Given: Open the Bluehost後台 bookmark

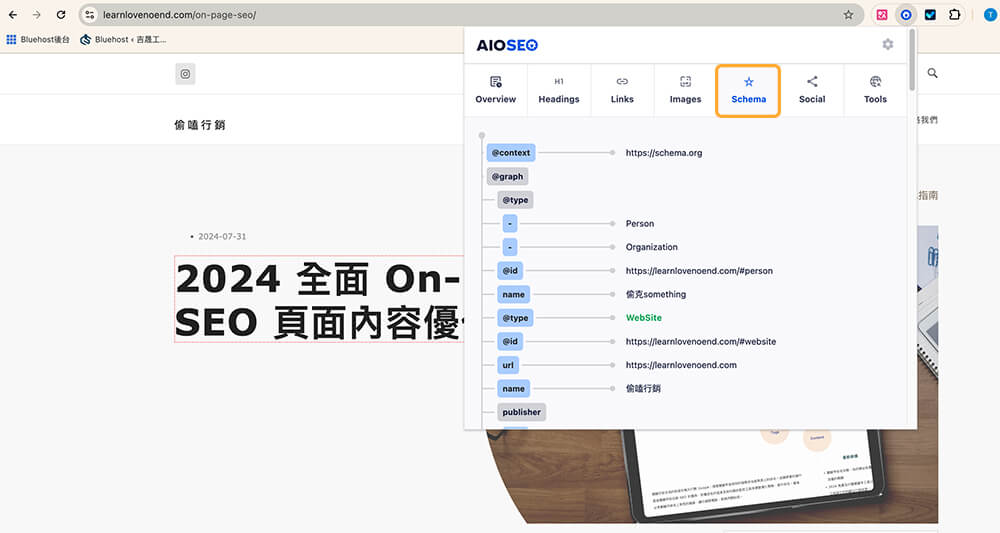Looking at the screenshot, I should pyautogui.click(x=38, y=40).
